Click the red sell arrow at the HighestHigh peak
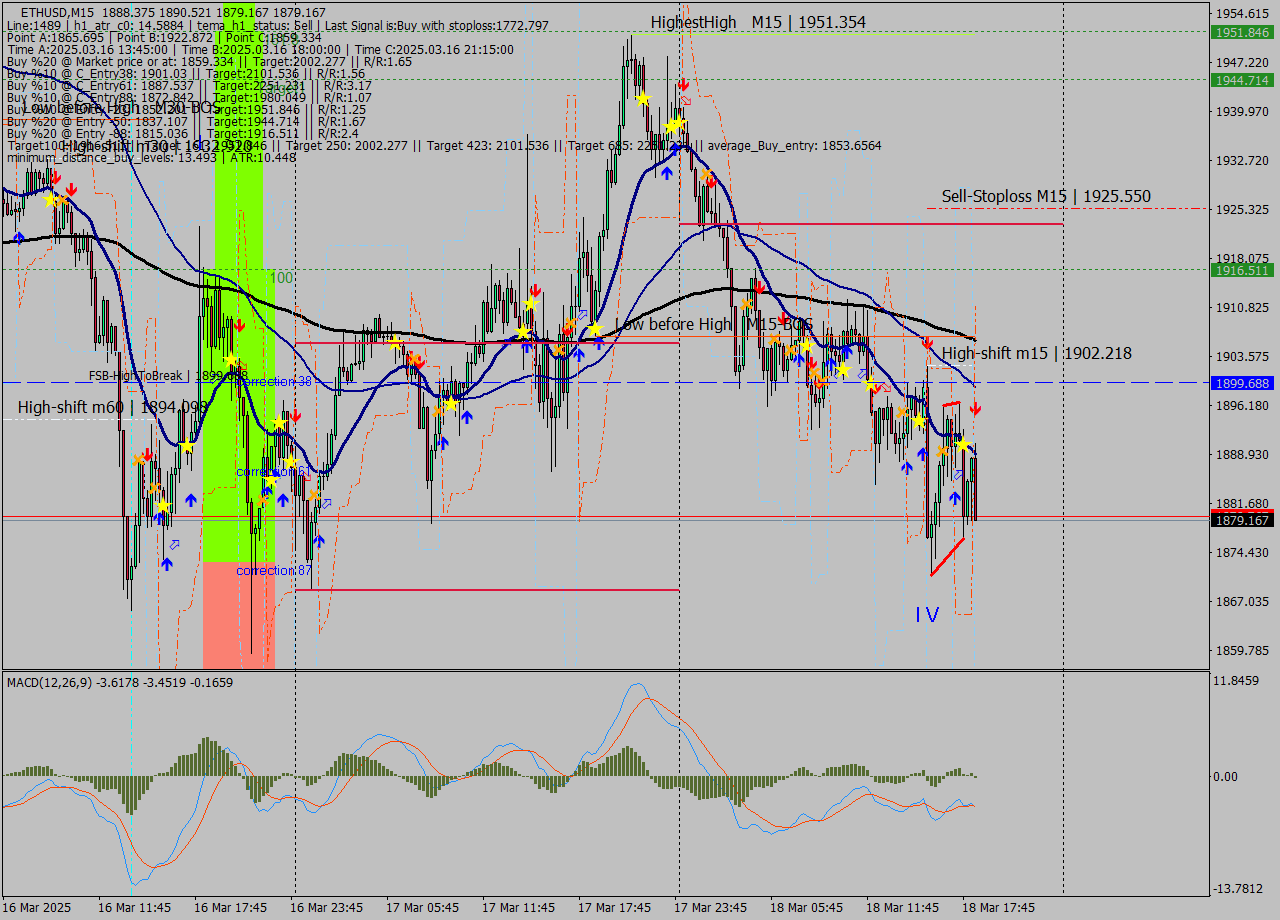Image resolution: width=1280 pixels, height=920 pixels. (684, 85)
